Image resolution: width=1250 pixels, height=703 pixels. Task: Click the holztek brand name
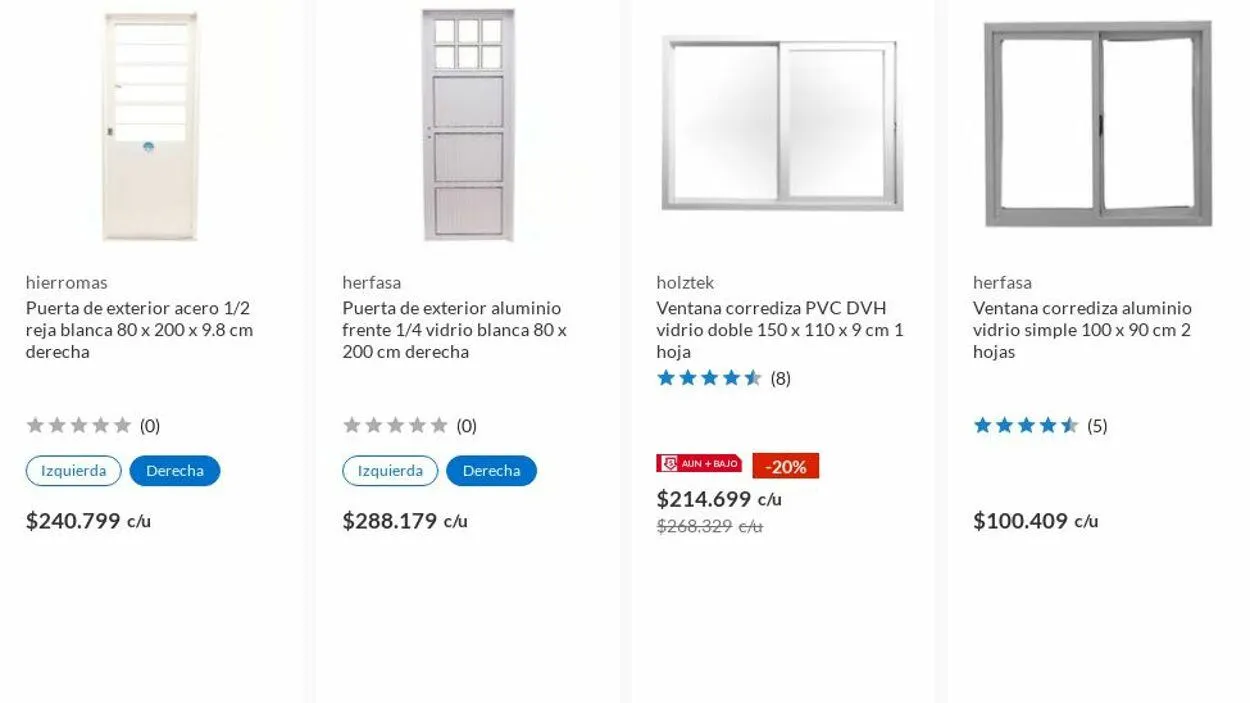[685, 283]
